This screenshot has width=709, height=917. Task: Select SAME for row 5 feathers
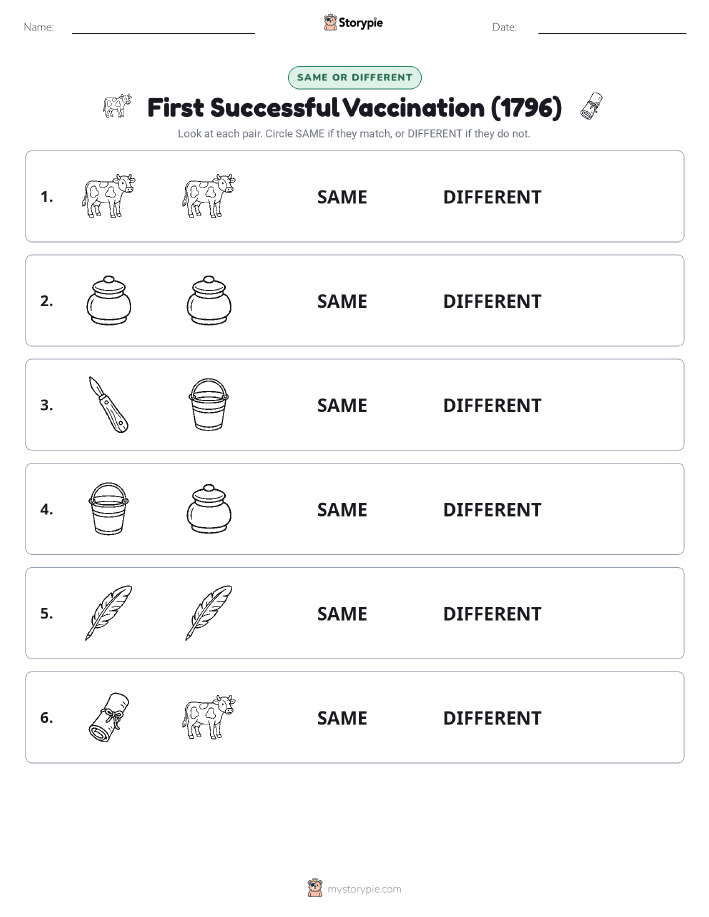tap(342, 613)
